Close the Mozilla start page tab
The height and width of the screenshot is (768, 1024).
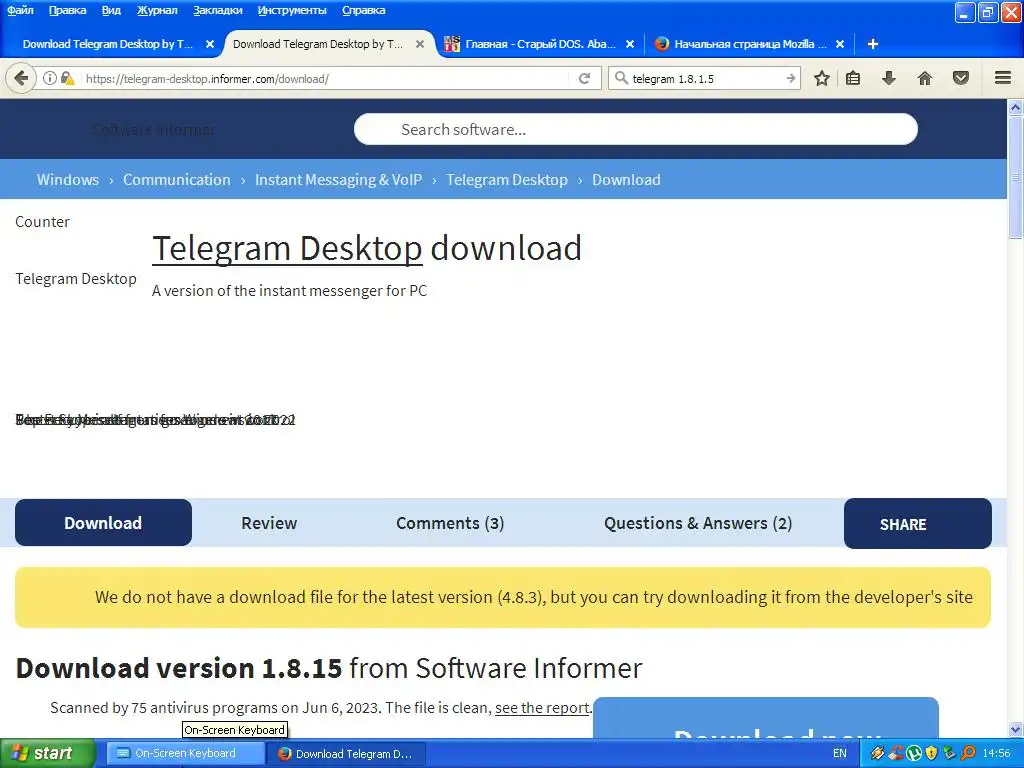(840, 44)
